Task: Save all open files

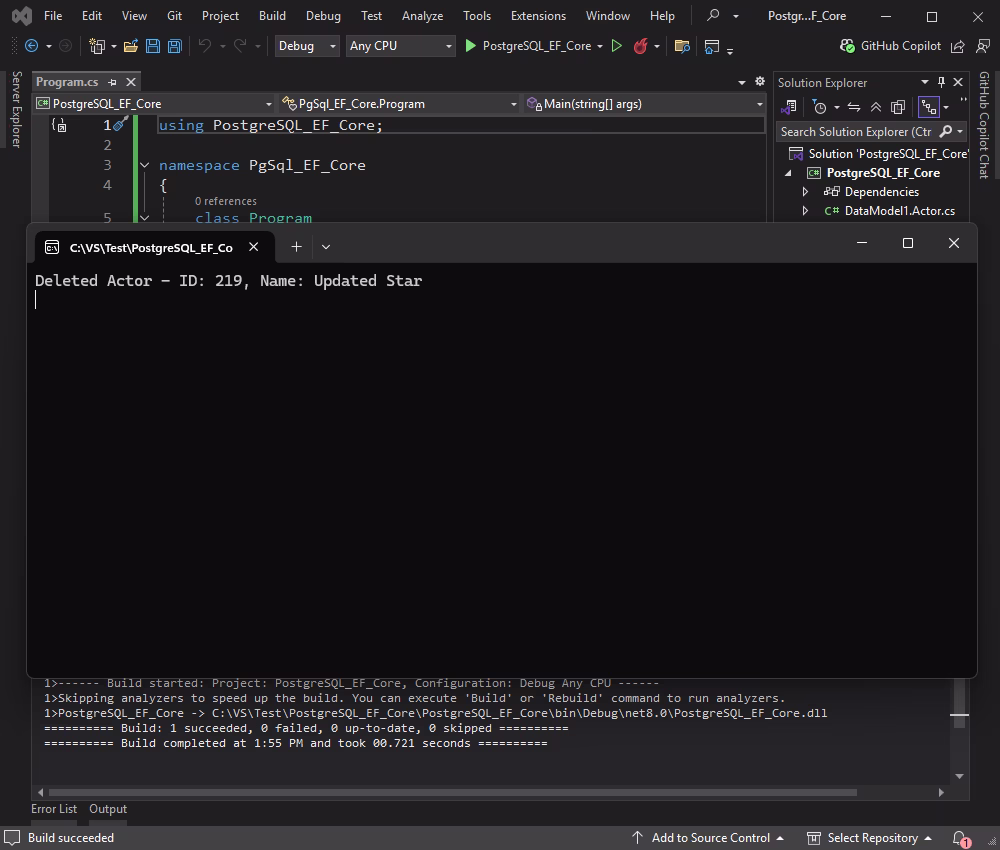Action: point(173,46)
